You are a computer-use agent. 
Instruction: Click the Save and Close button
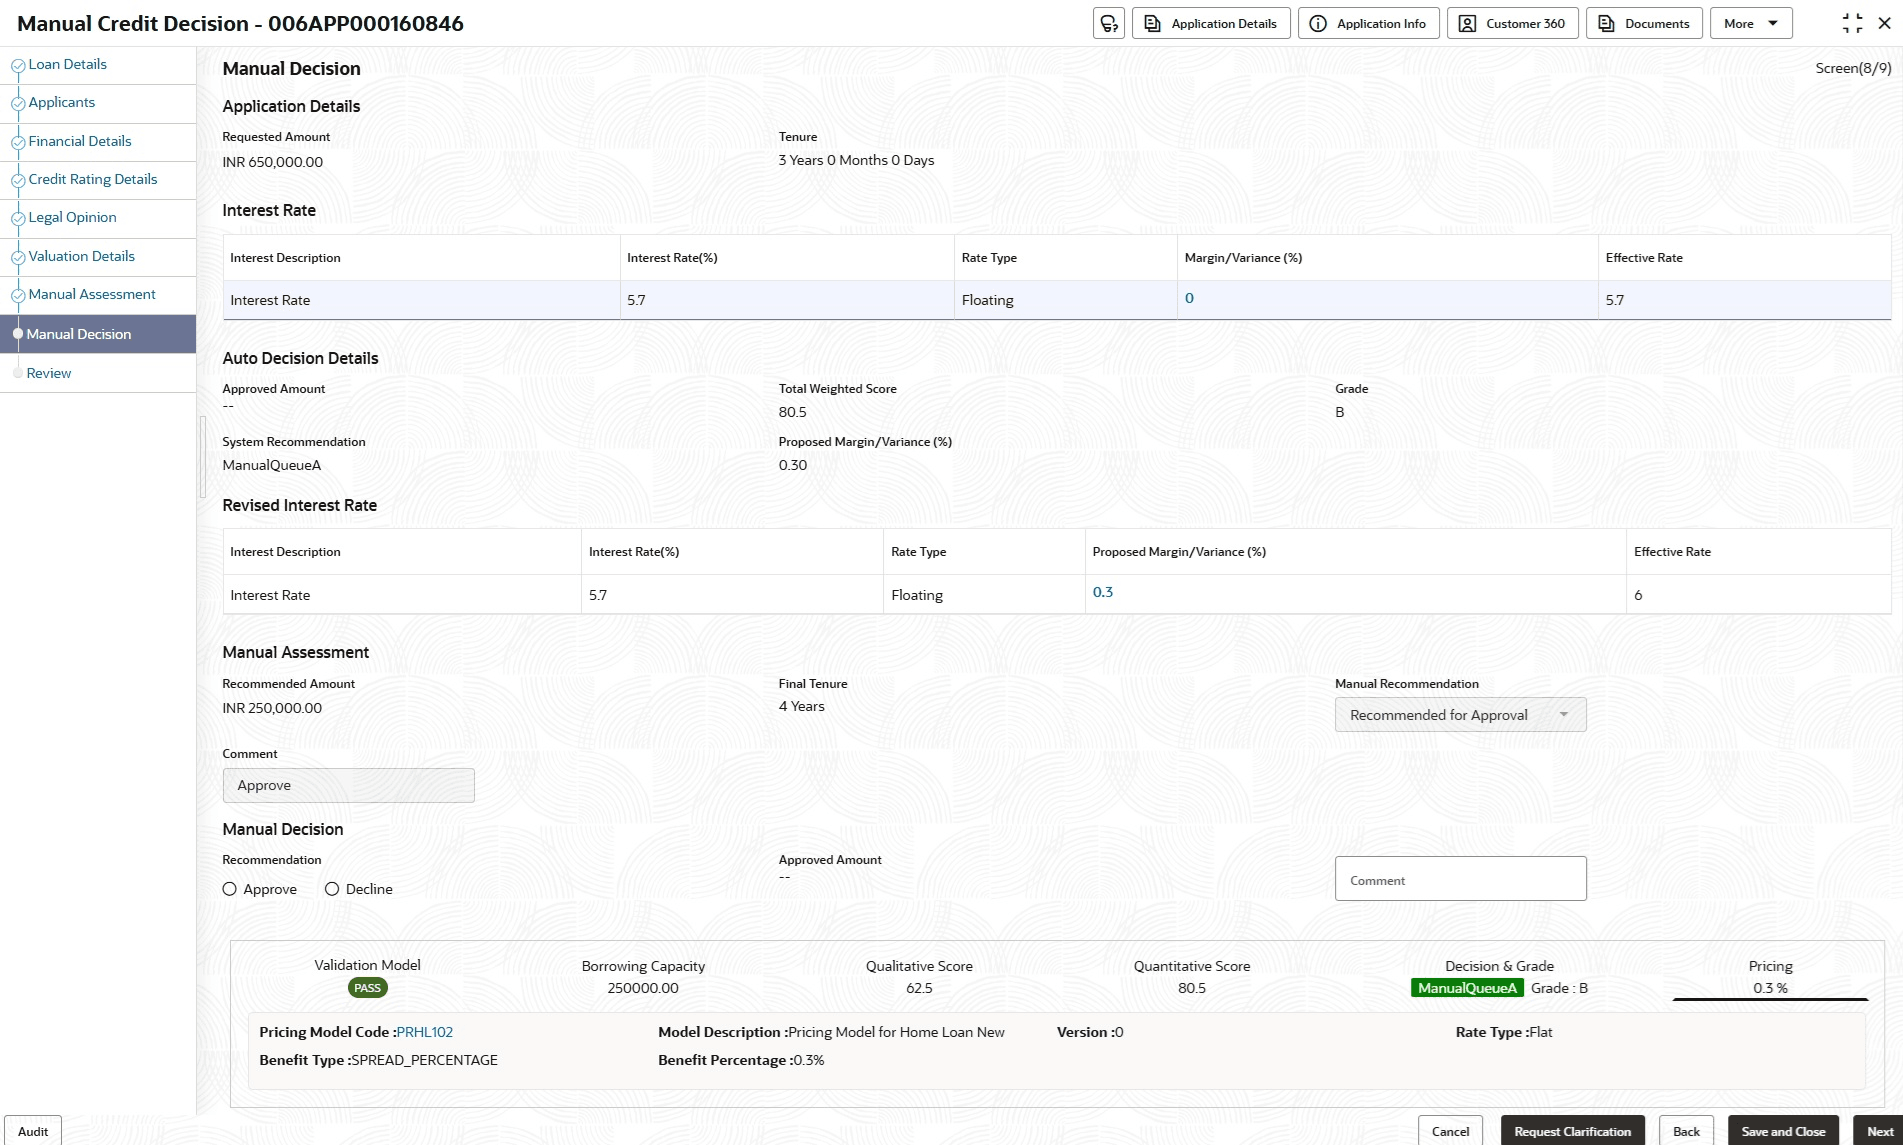[x=1783, y=1131]
